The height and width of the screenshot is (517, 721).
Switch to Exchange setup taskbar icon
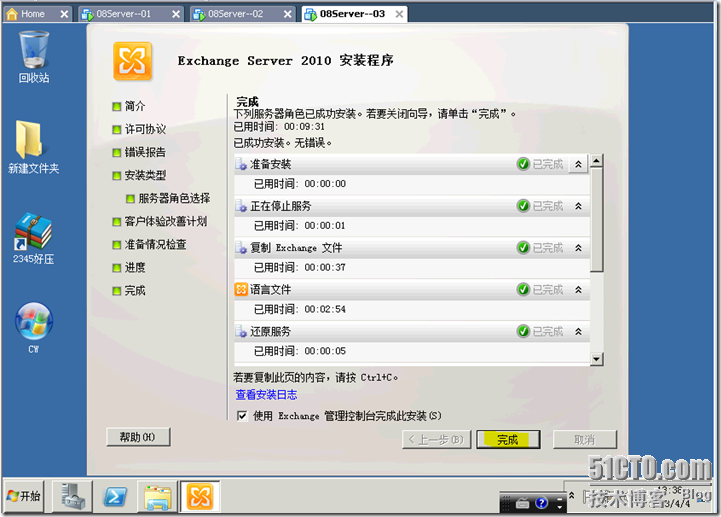pos(200,496)
